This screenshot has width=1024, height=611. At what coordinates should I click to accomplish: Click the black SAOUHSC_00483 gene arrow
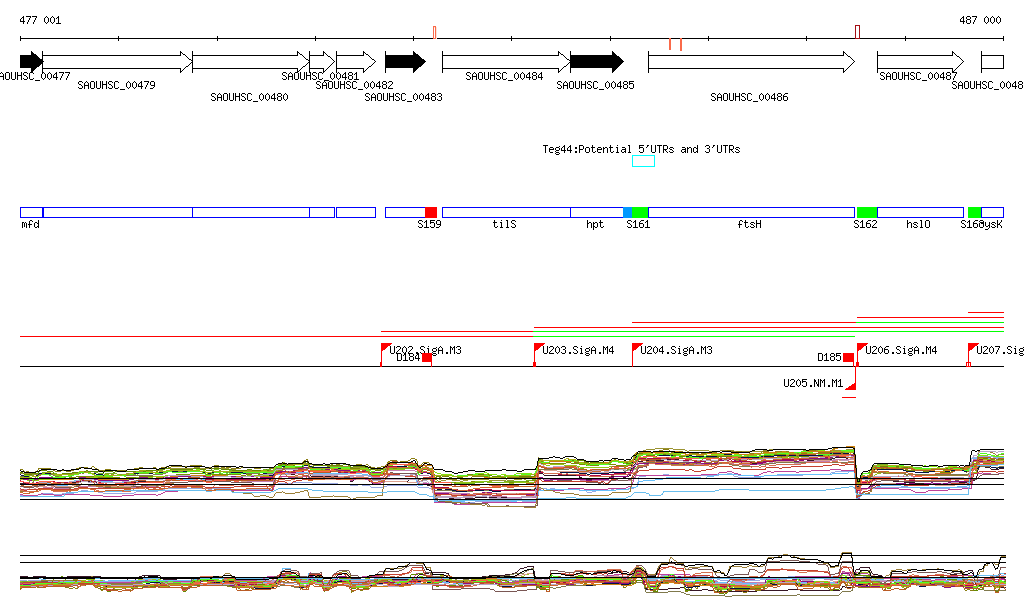click(405, 62)
